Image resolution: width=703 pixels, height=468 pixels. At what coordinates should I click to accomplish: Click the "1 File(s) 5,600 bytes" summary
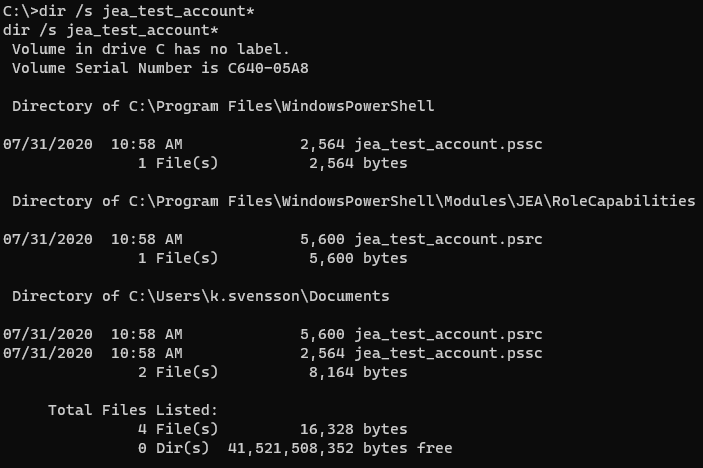[x=270, y=258]
